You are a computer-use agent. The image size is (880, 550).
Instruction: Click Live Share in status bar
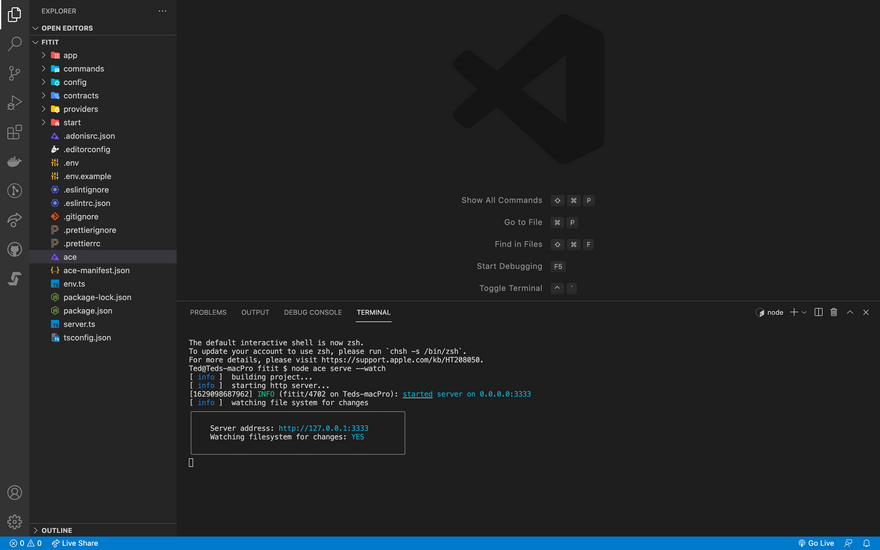pos(75,543)
